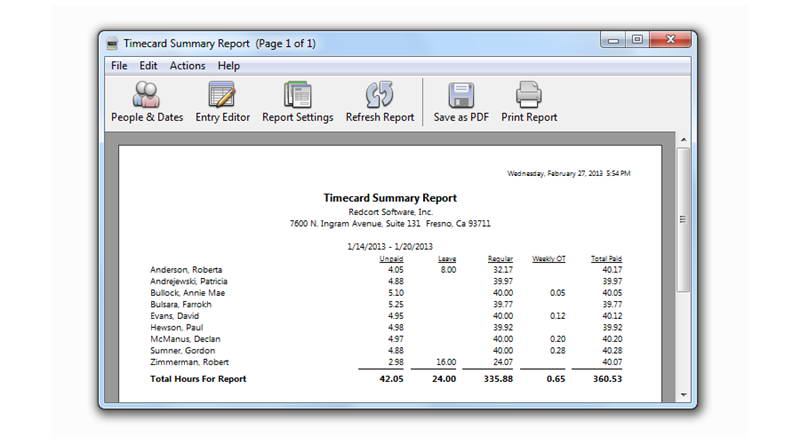Viewport: 800px width, 444px height.
Task: Click the 'Total Paid' column header
Action: coord(606,259)
